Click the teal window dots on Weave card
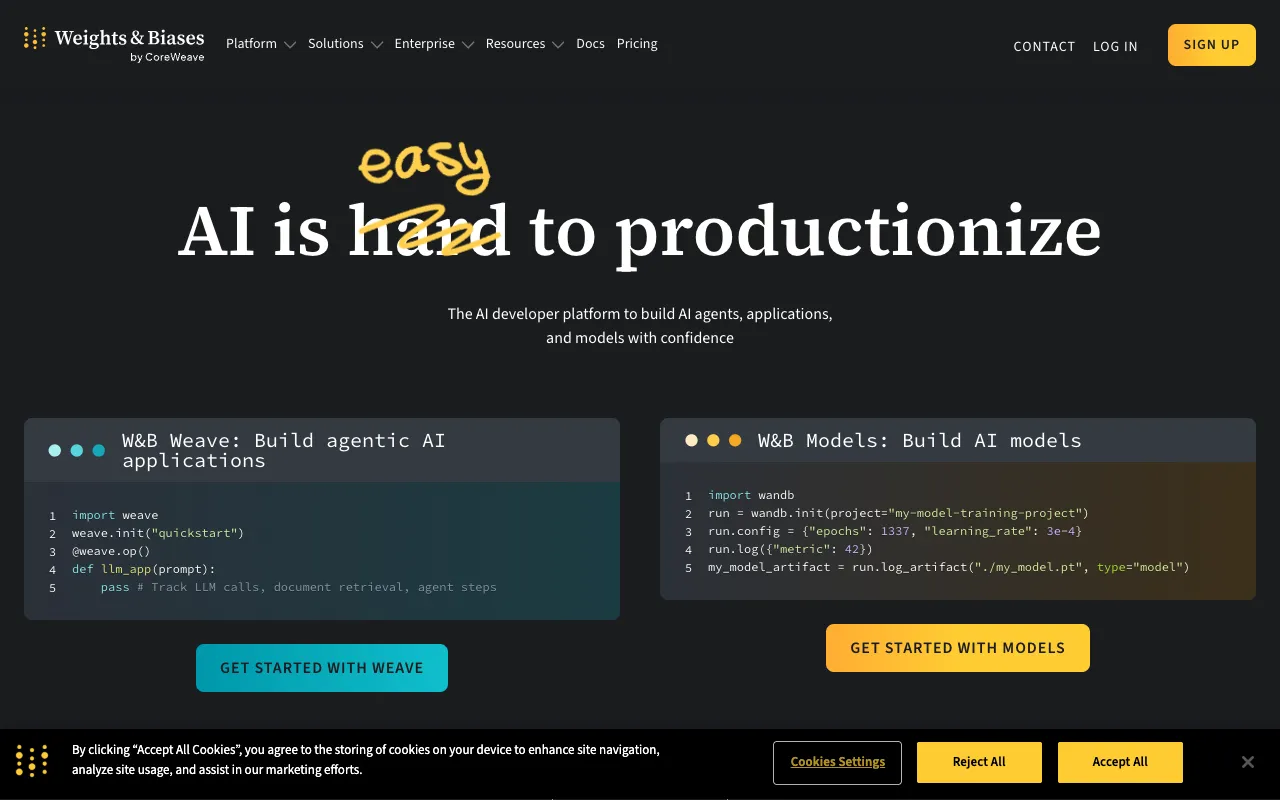 (x=77, y=450)
